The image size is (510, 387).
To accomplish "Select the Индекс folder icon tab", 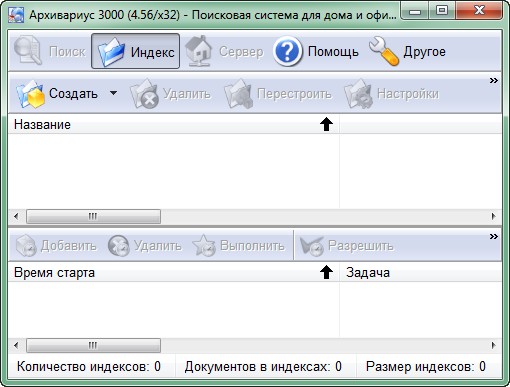I will tap(111, 51).
